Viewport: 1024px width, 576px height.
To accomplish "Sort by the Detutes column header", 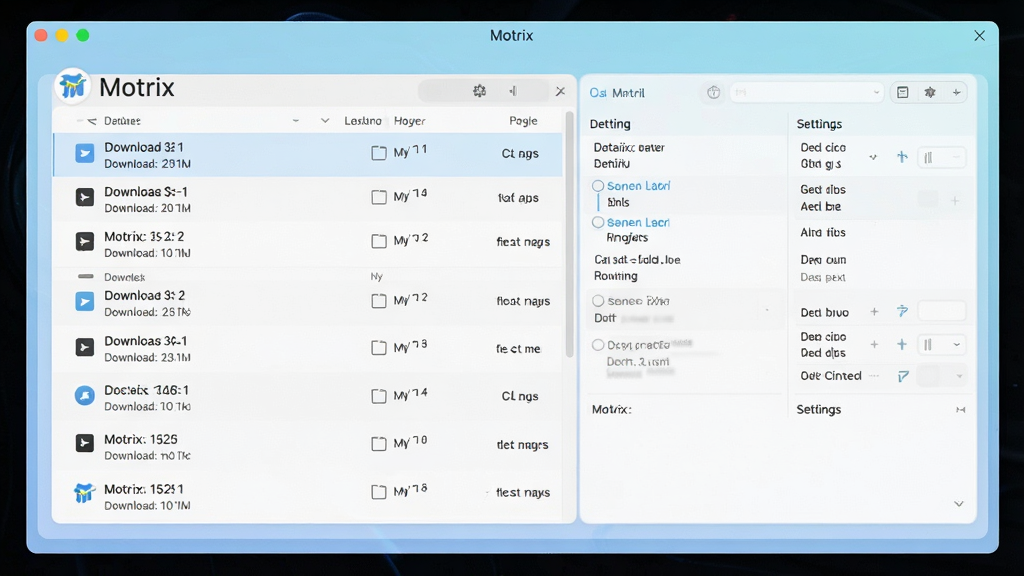I will (122, 121).
